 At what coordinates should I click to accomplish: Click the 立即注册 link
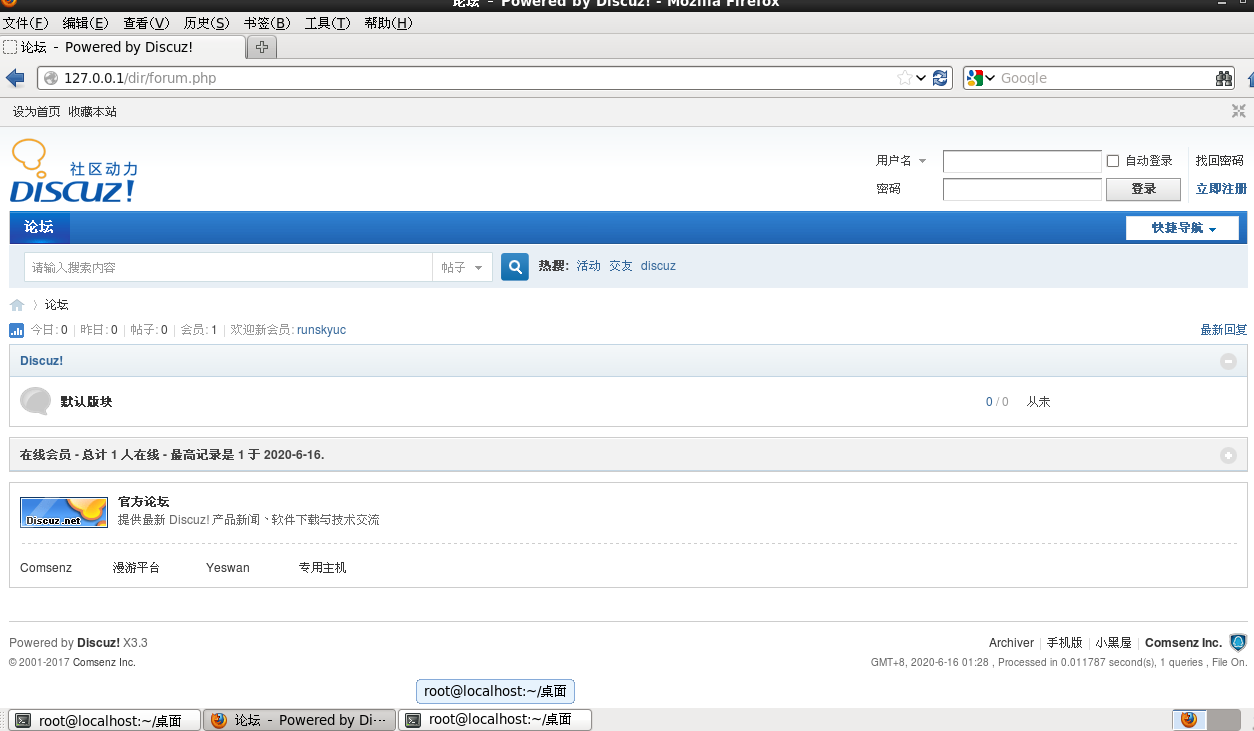1221,189
